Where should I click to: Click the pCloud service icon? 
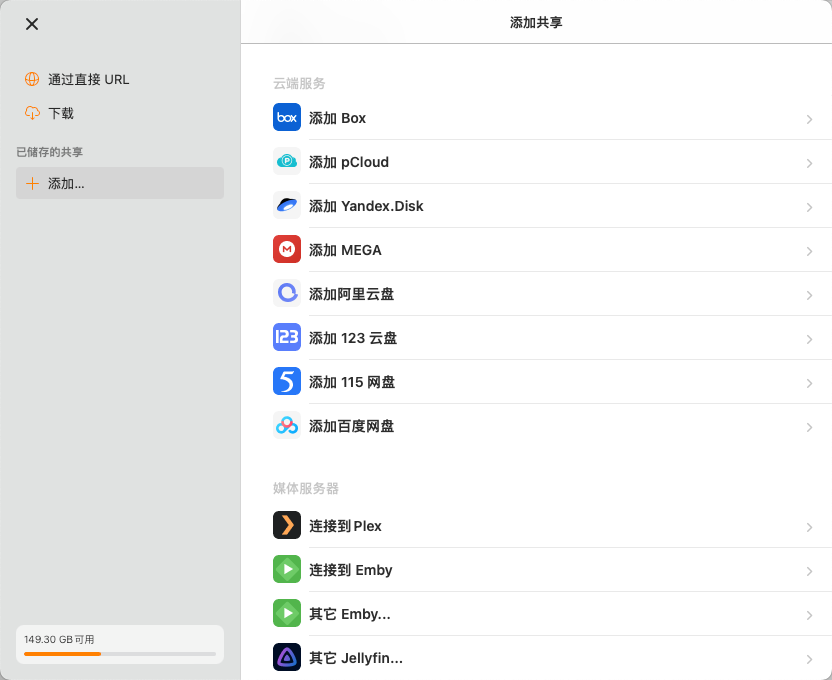tap(287, 161)
